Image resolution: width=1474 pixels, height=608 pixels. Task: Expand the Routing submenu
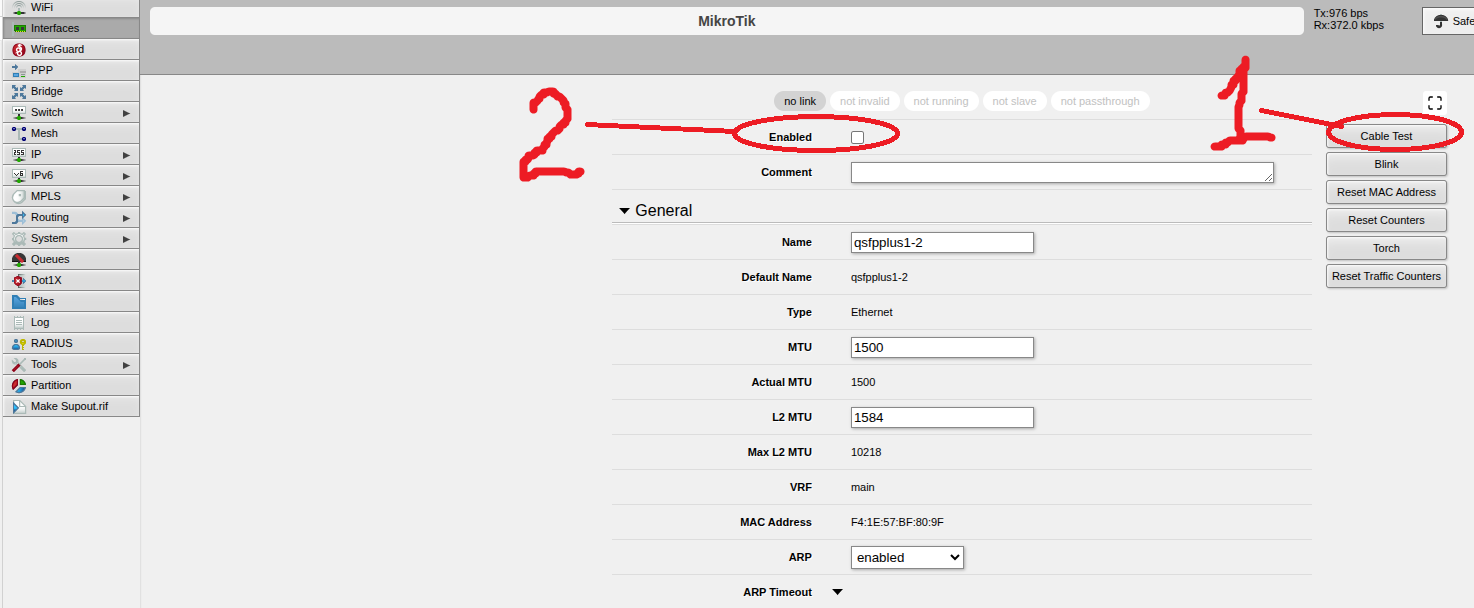tap(126, 217)
